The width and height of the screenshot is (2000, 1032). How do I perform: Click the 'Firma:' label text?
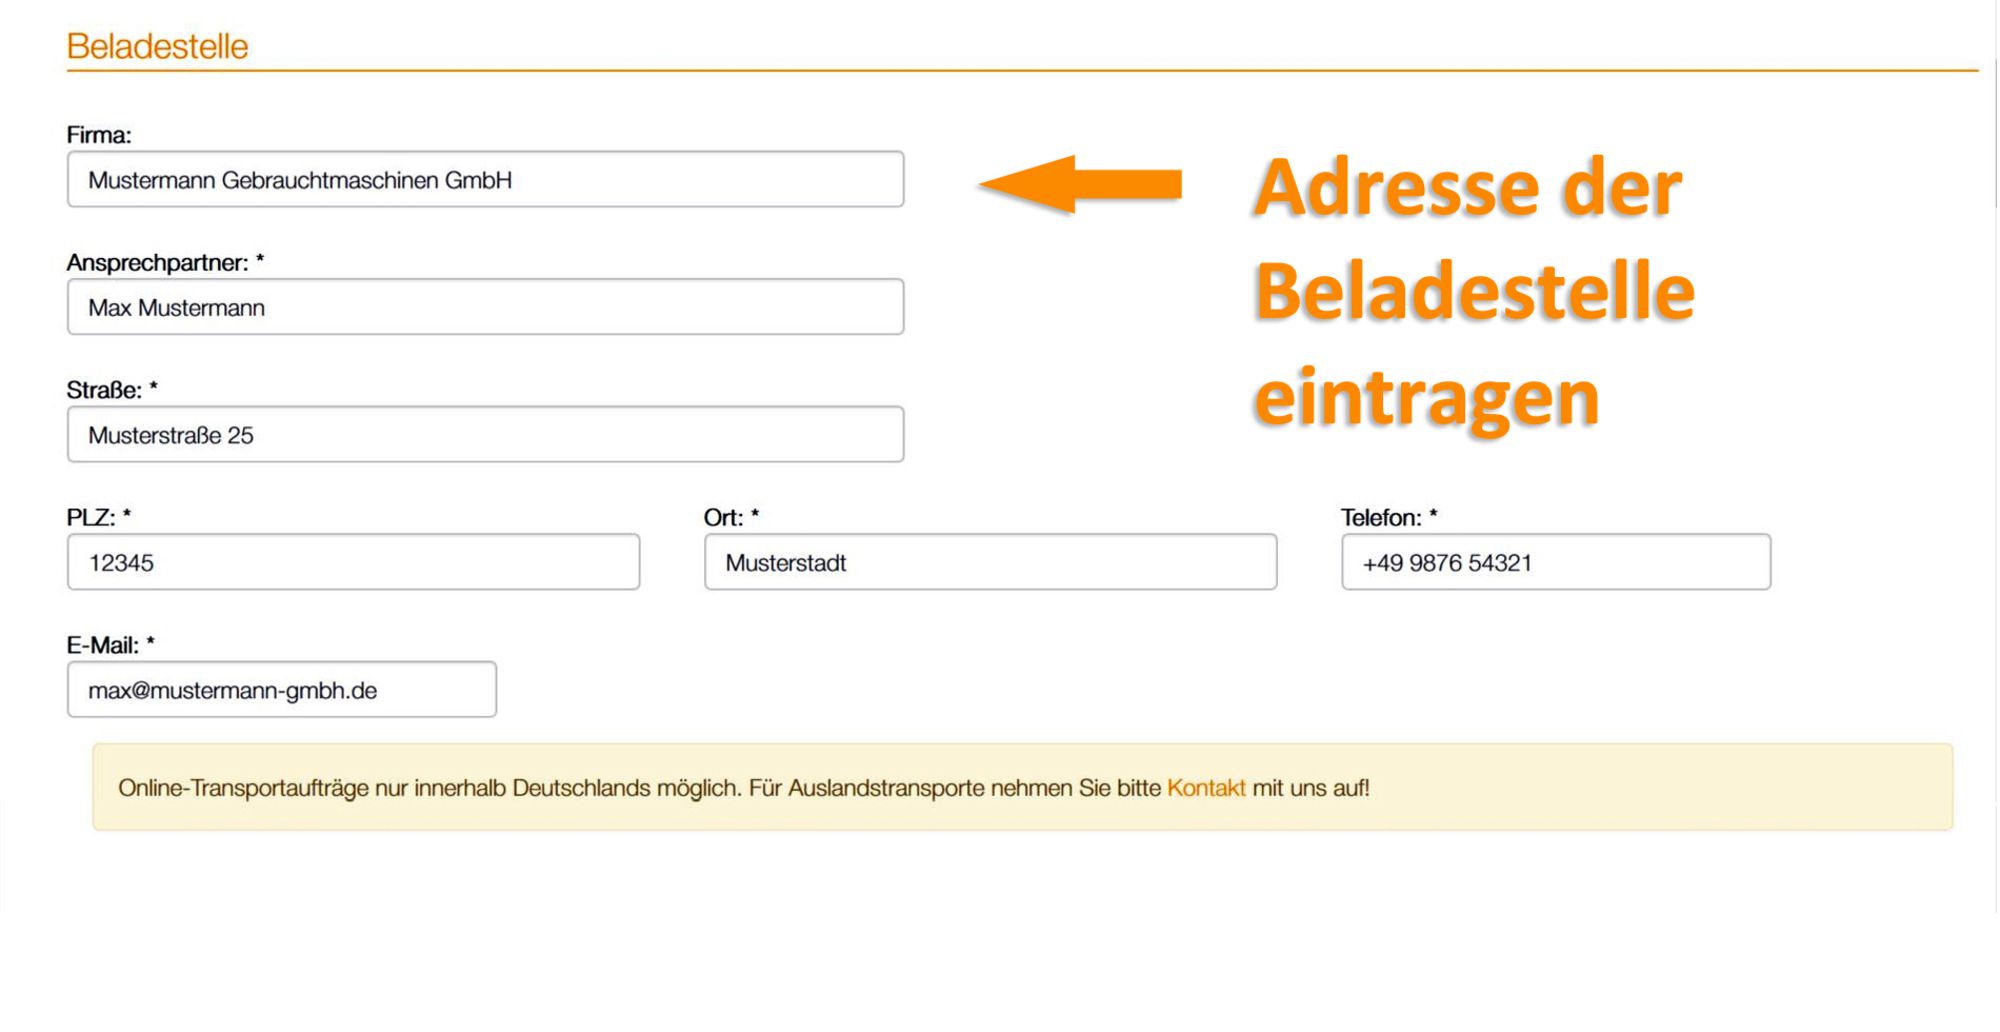(x=99, y=135)
